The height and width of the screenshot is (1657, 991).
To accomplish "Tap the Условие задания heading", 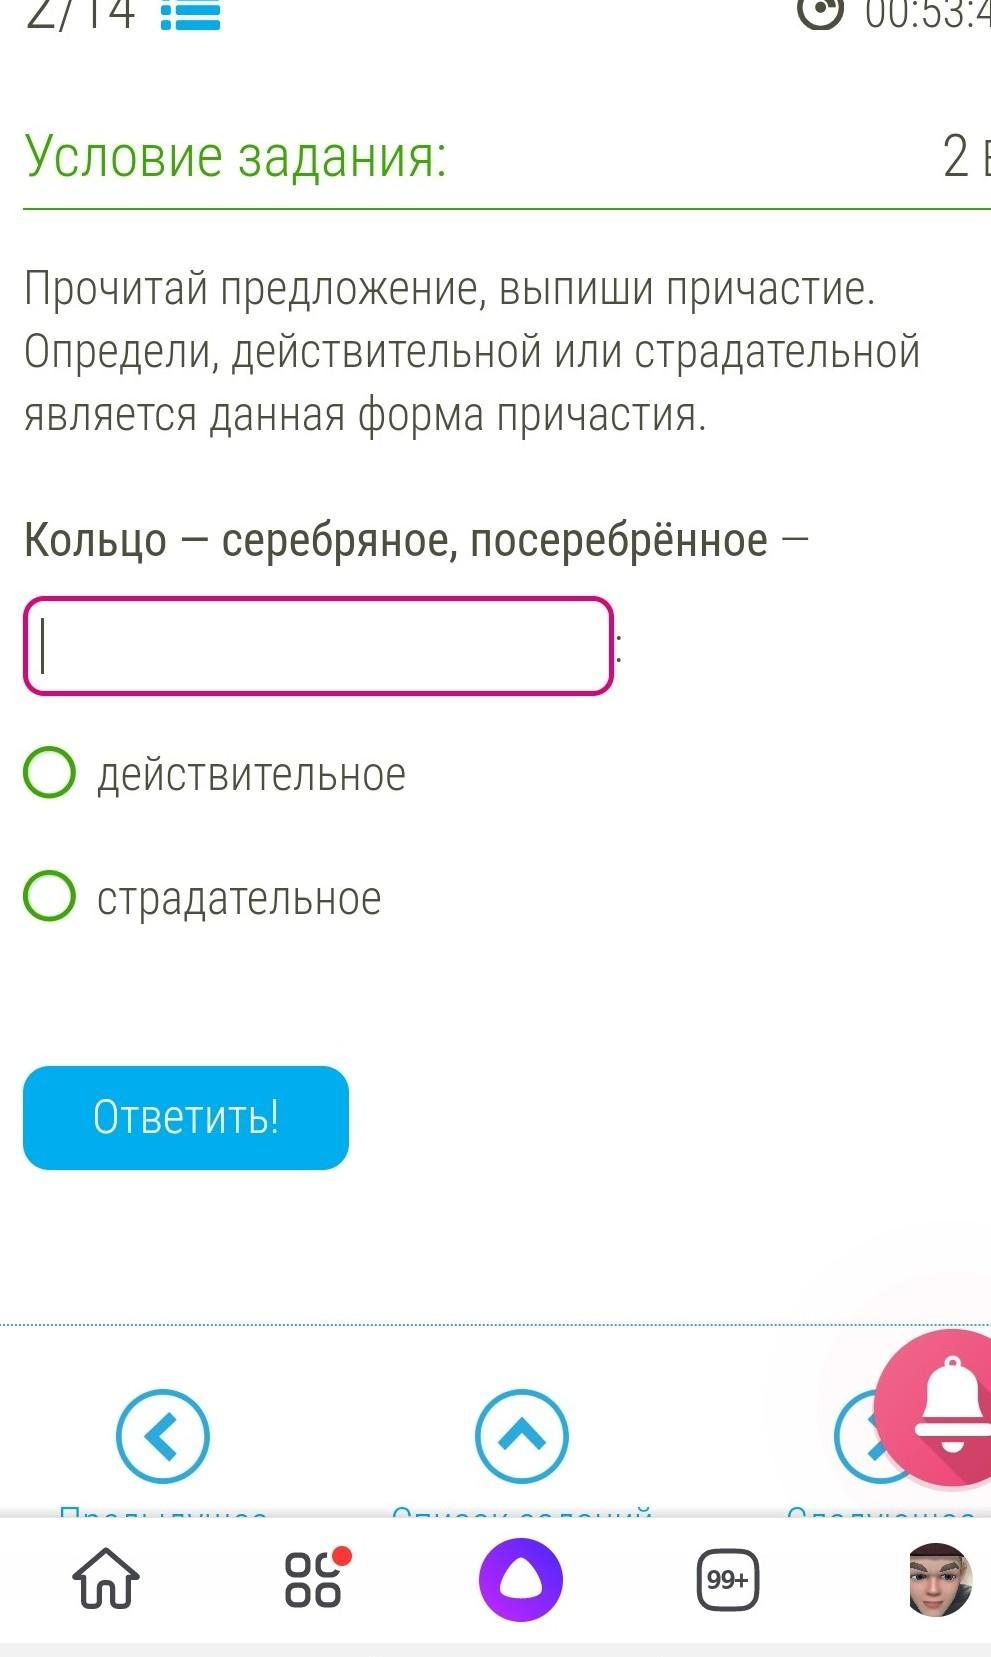I will [x=236, y=157].
